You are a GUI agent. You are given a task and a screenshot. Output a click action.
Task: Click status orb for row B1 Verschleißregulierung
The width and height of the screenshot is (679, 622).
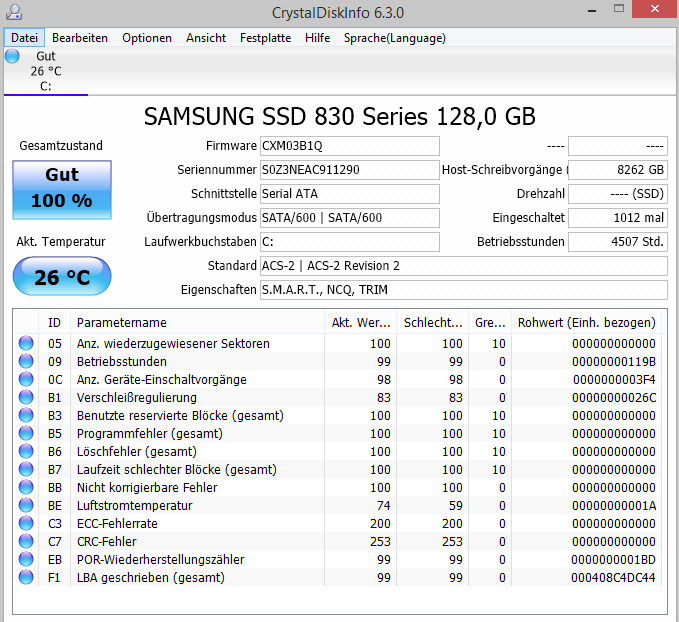click(x=26, y=397)
